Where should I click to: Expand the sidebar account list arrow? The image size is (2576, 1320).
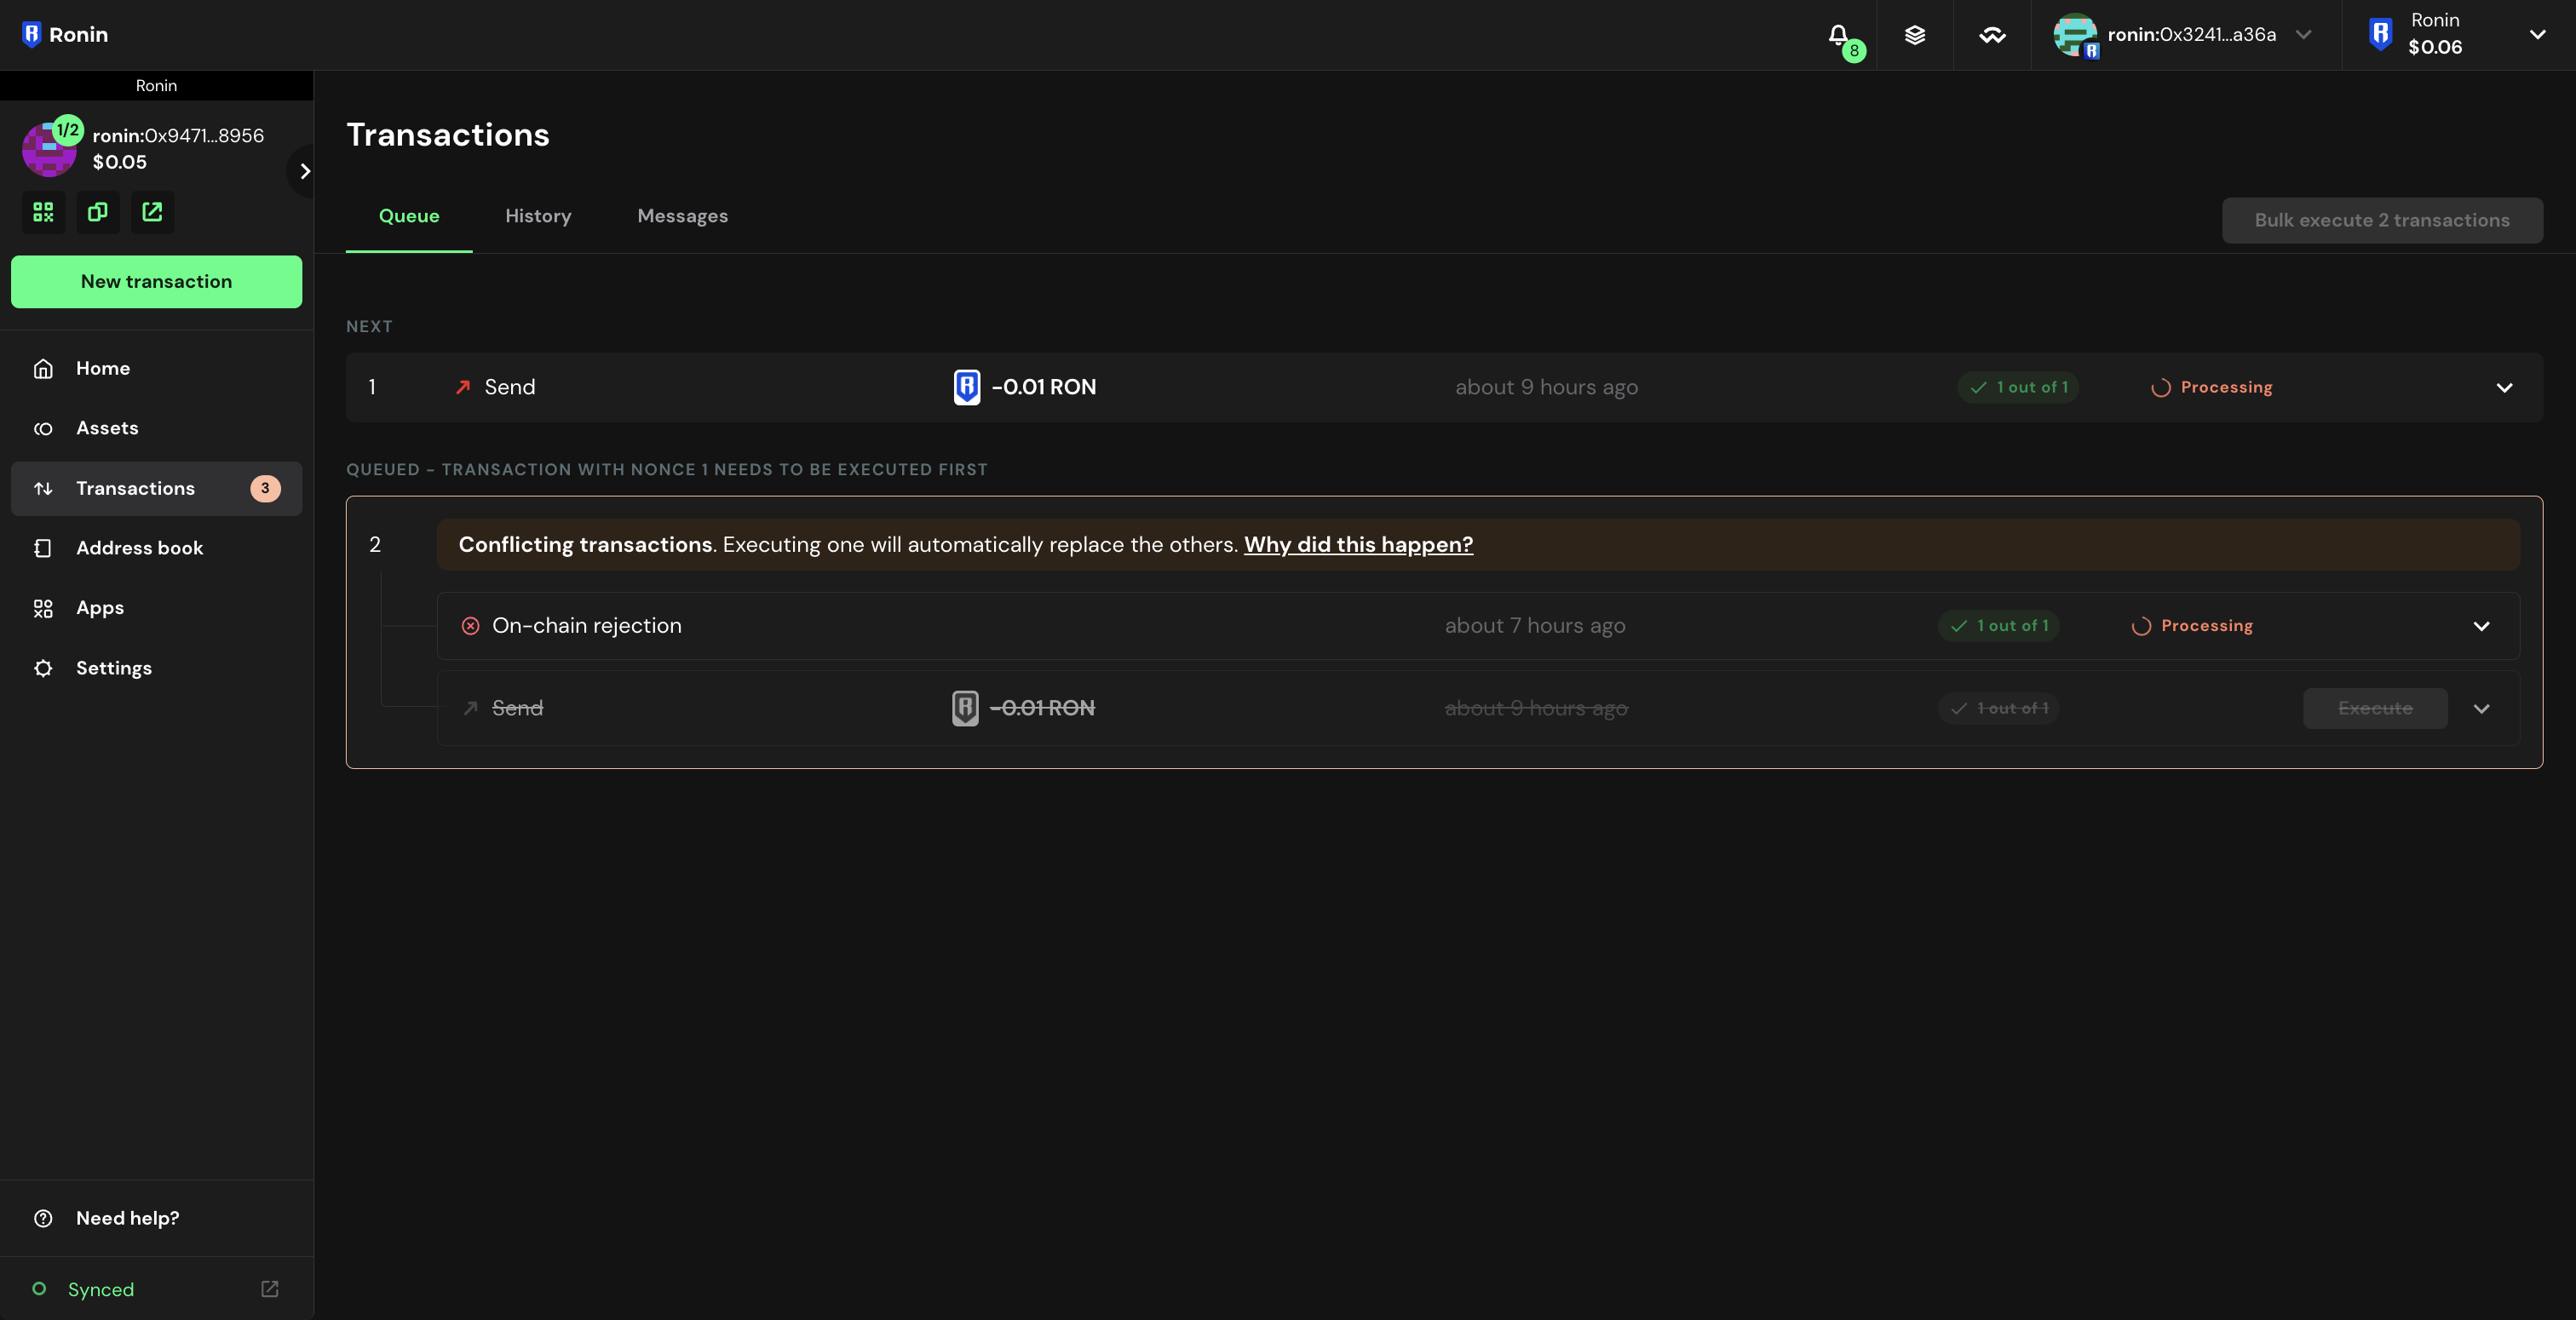click(305, 171)
